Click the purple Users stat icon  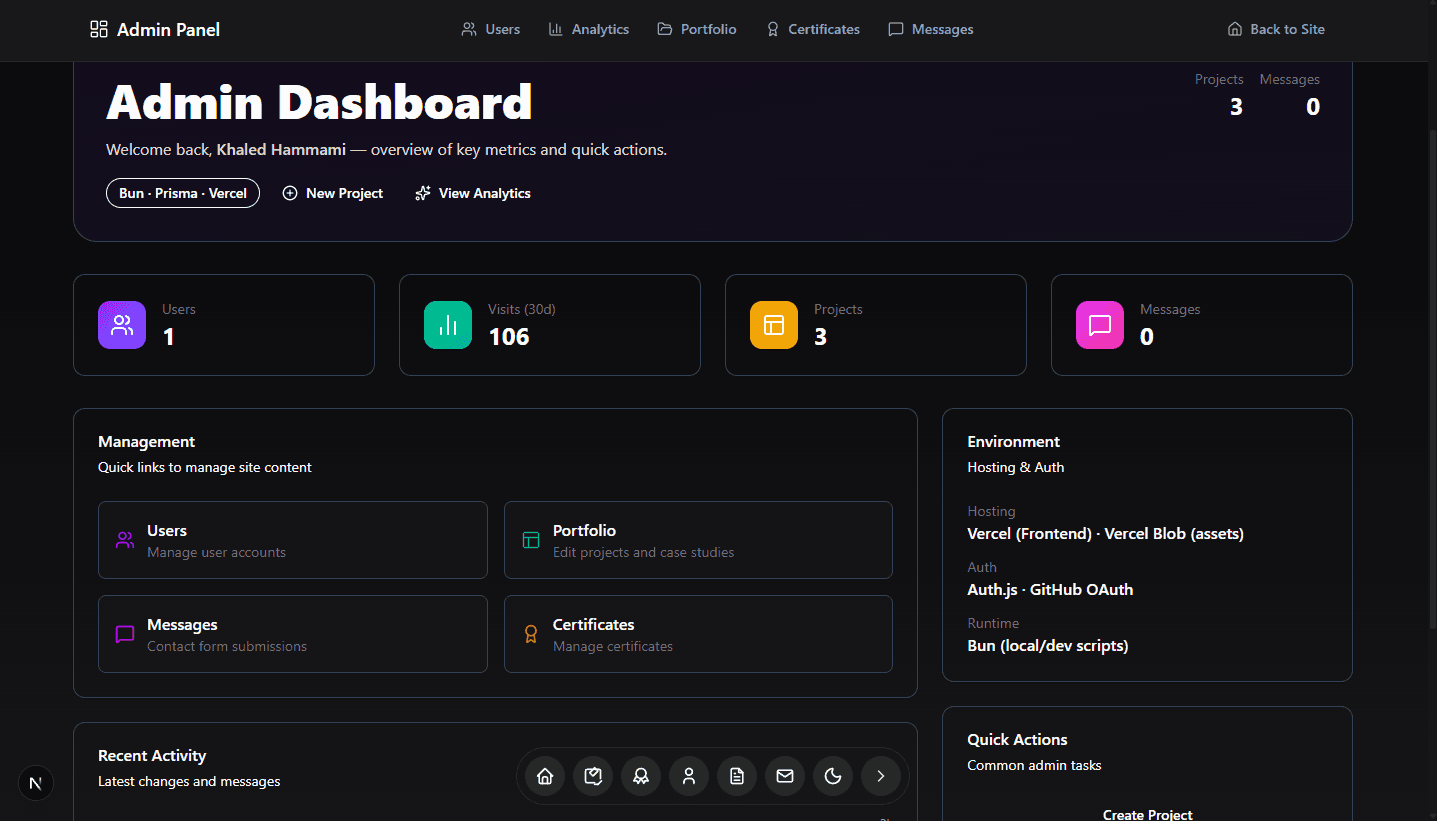122,325
